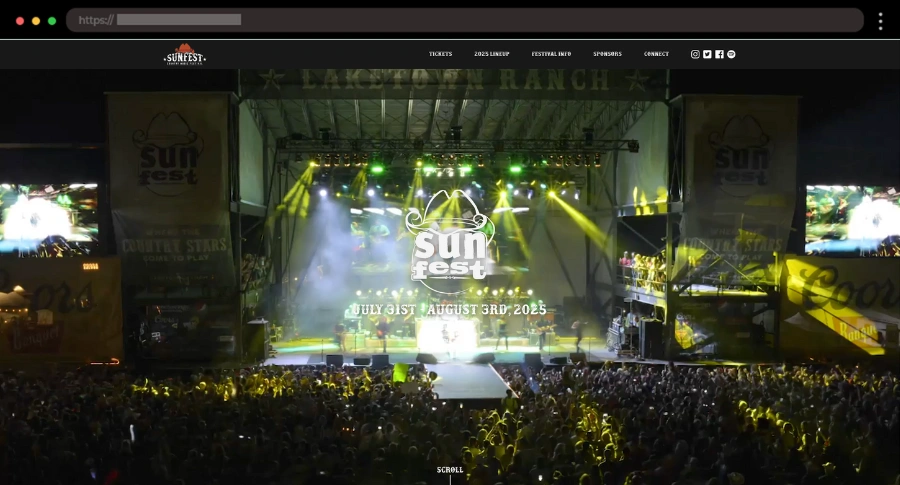The height and width of the screenshot is (485, 900).
Task: Click the red close window button
Action: click(20, 21)
